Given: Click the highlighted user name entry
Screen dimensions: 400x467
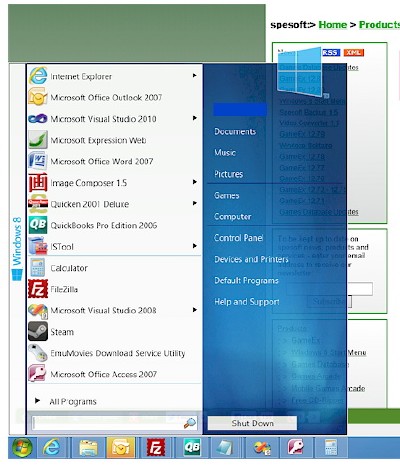Looking at the screenshot, I should 240,109.
